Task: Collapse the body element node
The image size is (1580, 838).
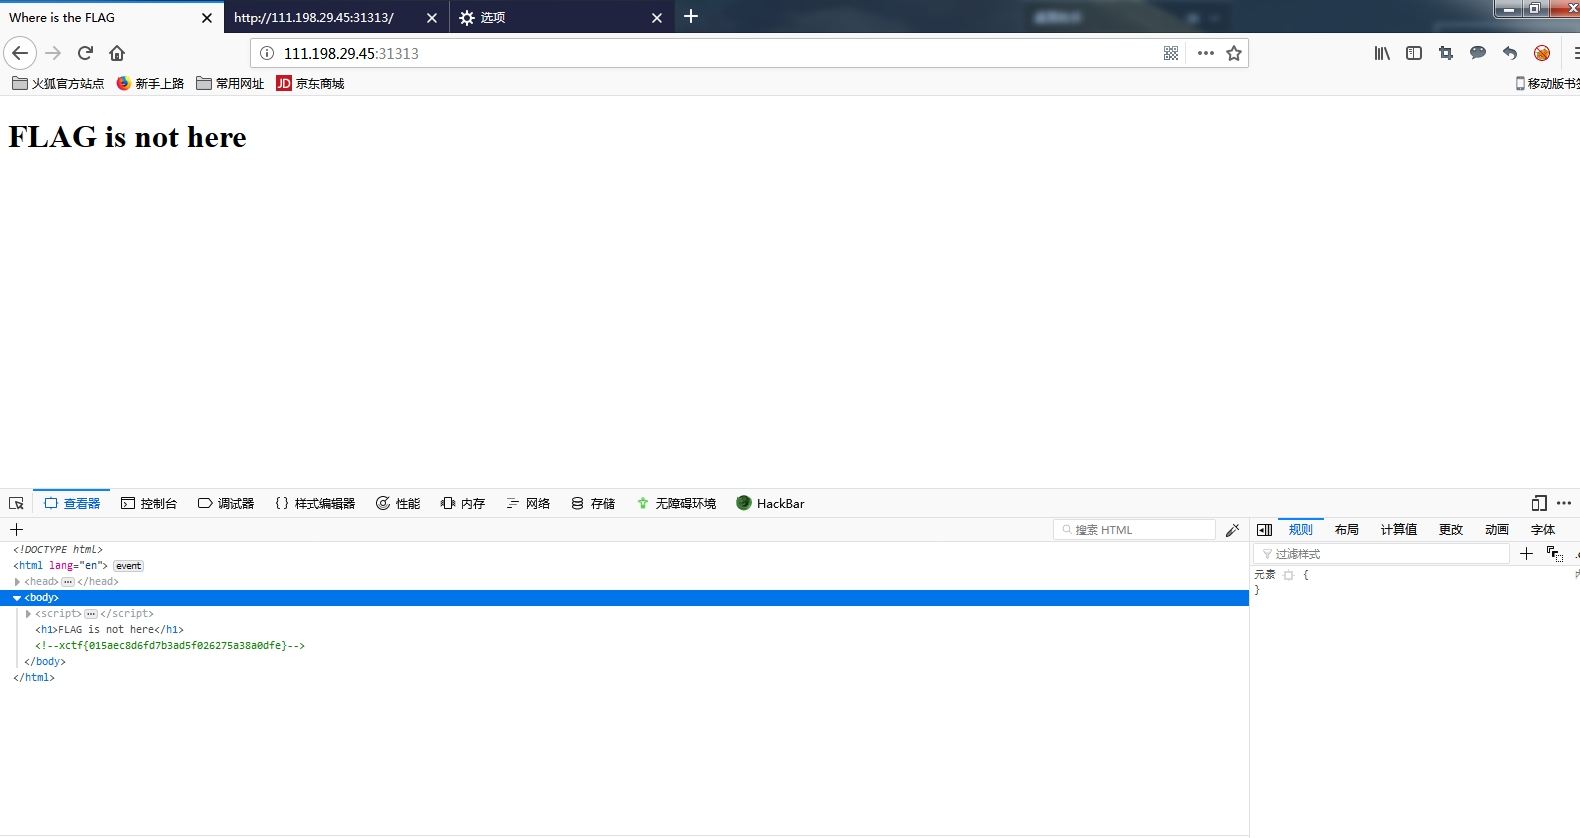Action: tap(17, 598)
